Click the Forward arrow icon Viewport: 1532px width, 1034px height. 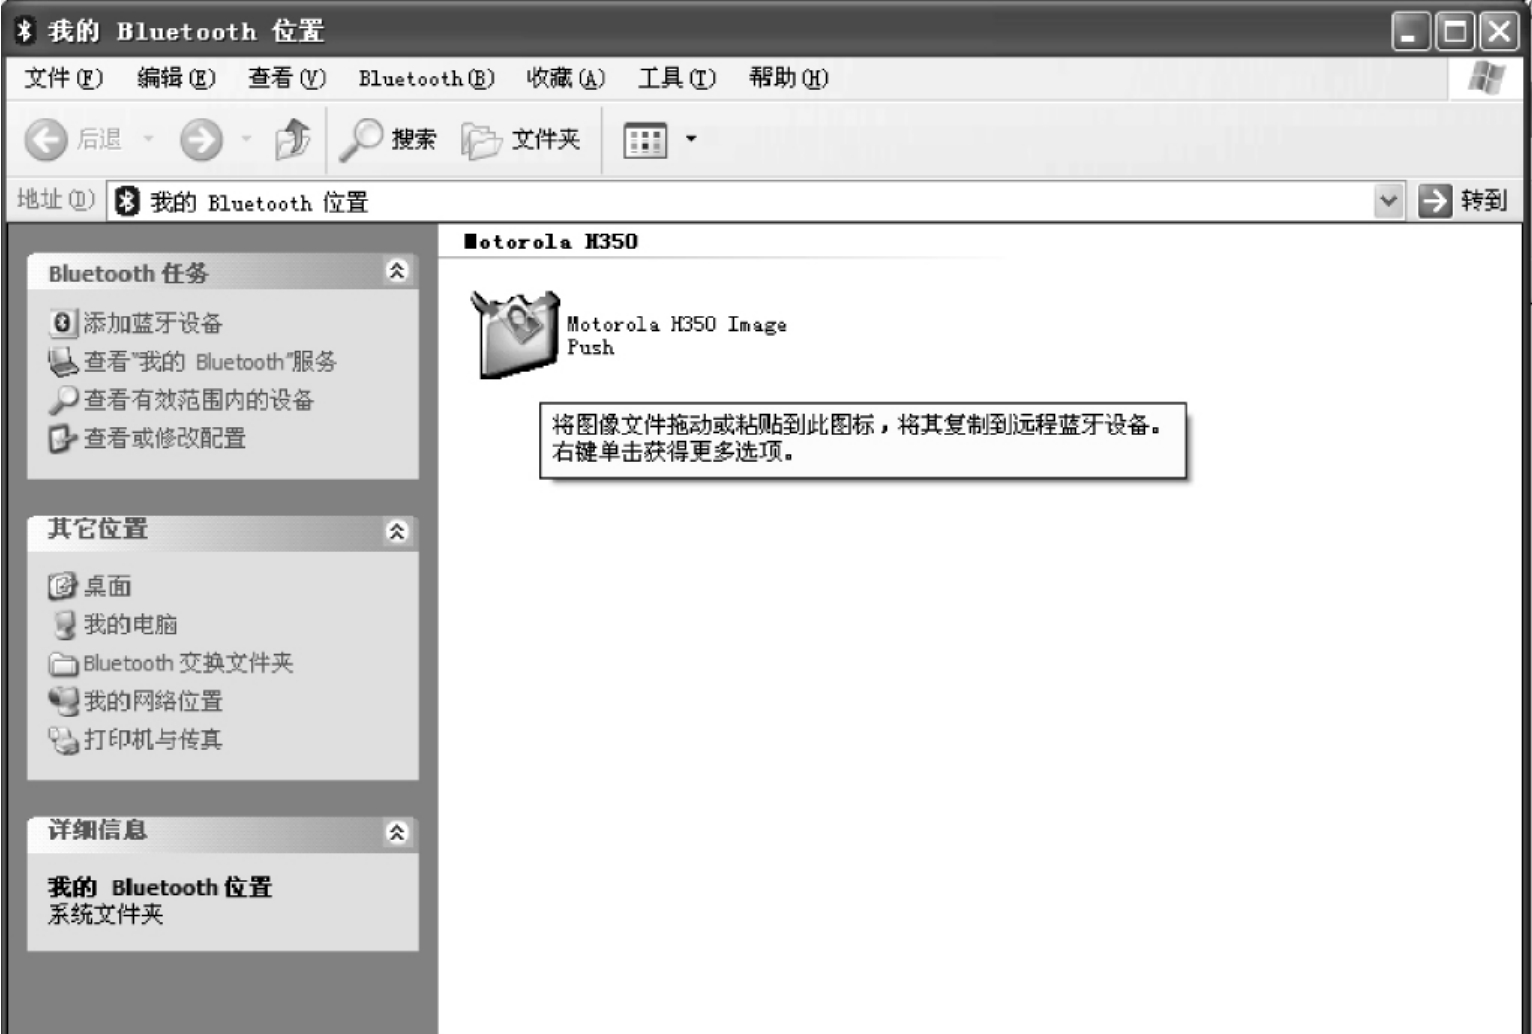[201, 139]
